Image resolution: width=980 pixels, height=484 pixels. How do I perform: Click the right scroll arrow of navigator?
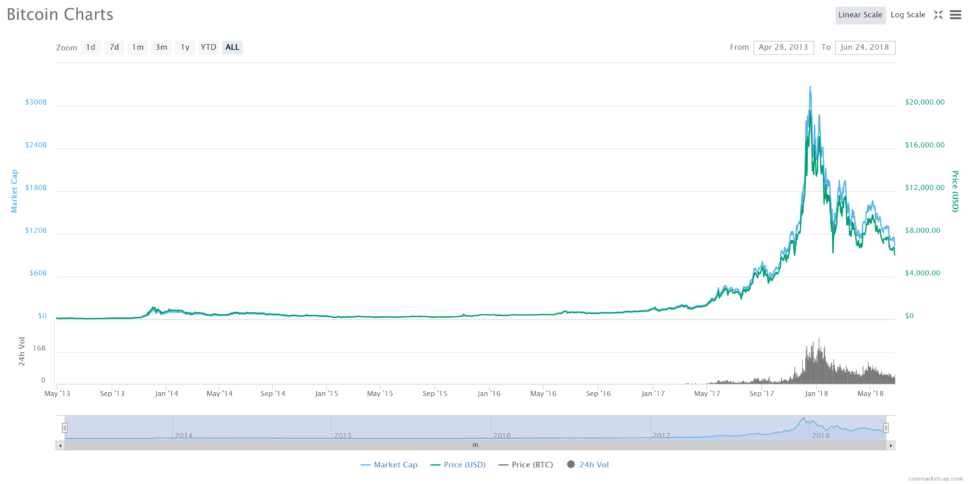(891, 445)
